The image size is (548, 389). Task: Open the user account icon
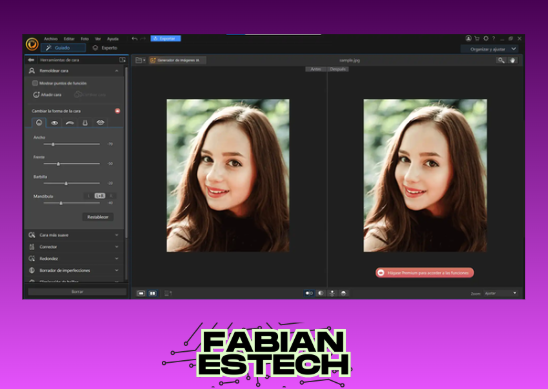[468, 38]
